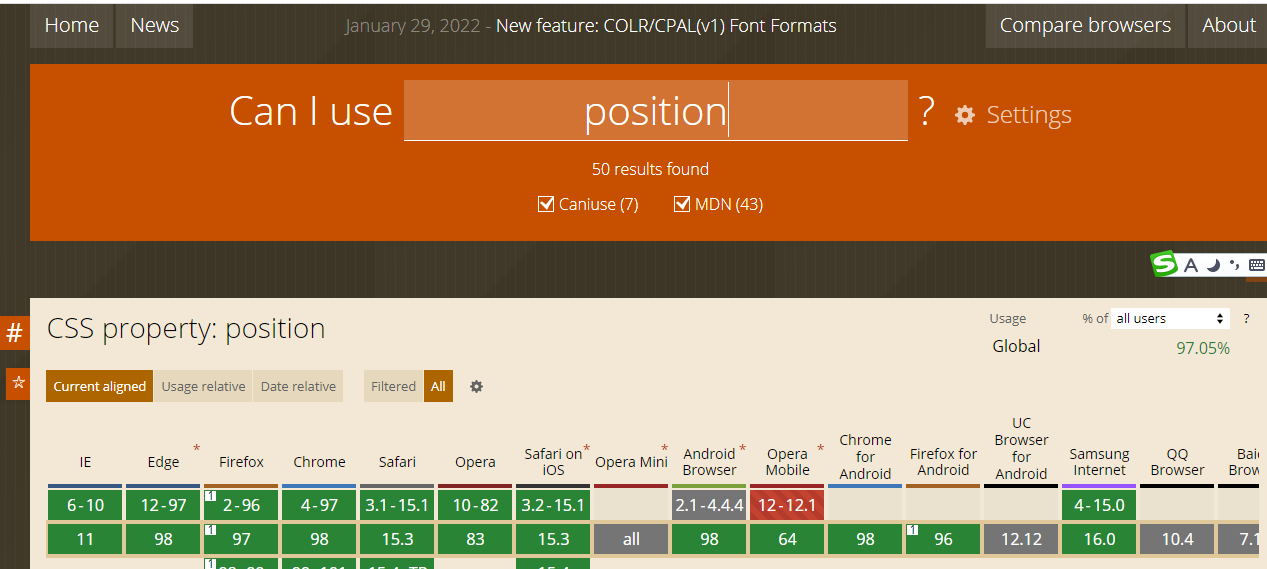Select the Current aligned view tab
The image size is (1267, 569).
click(100, 386)
